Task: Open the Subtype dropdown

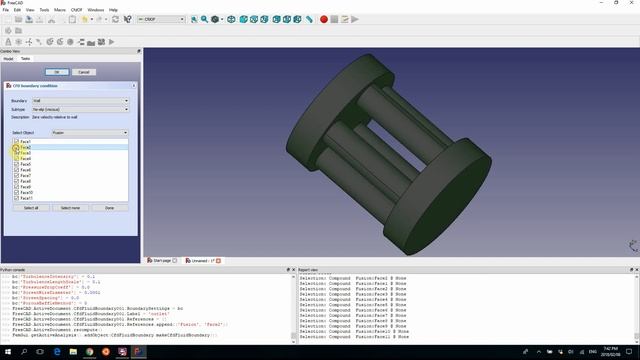Action: click(80, 109)
